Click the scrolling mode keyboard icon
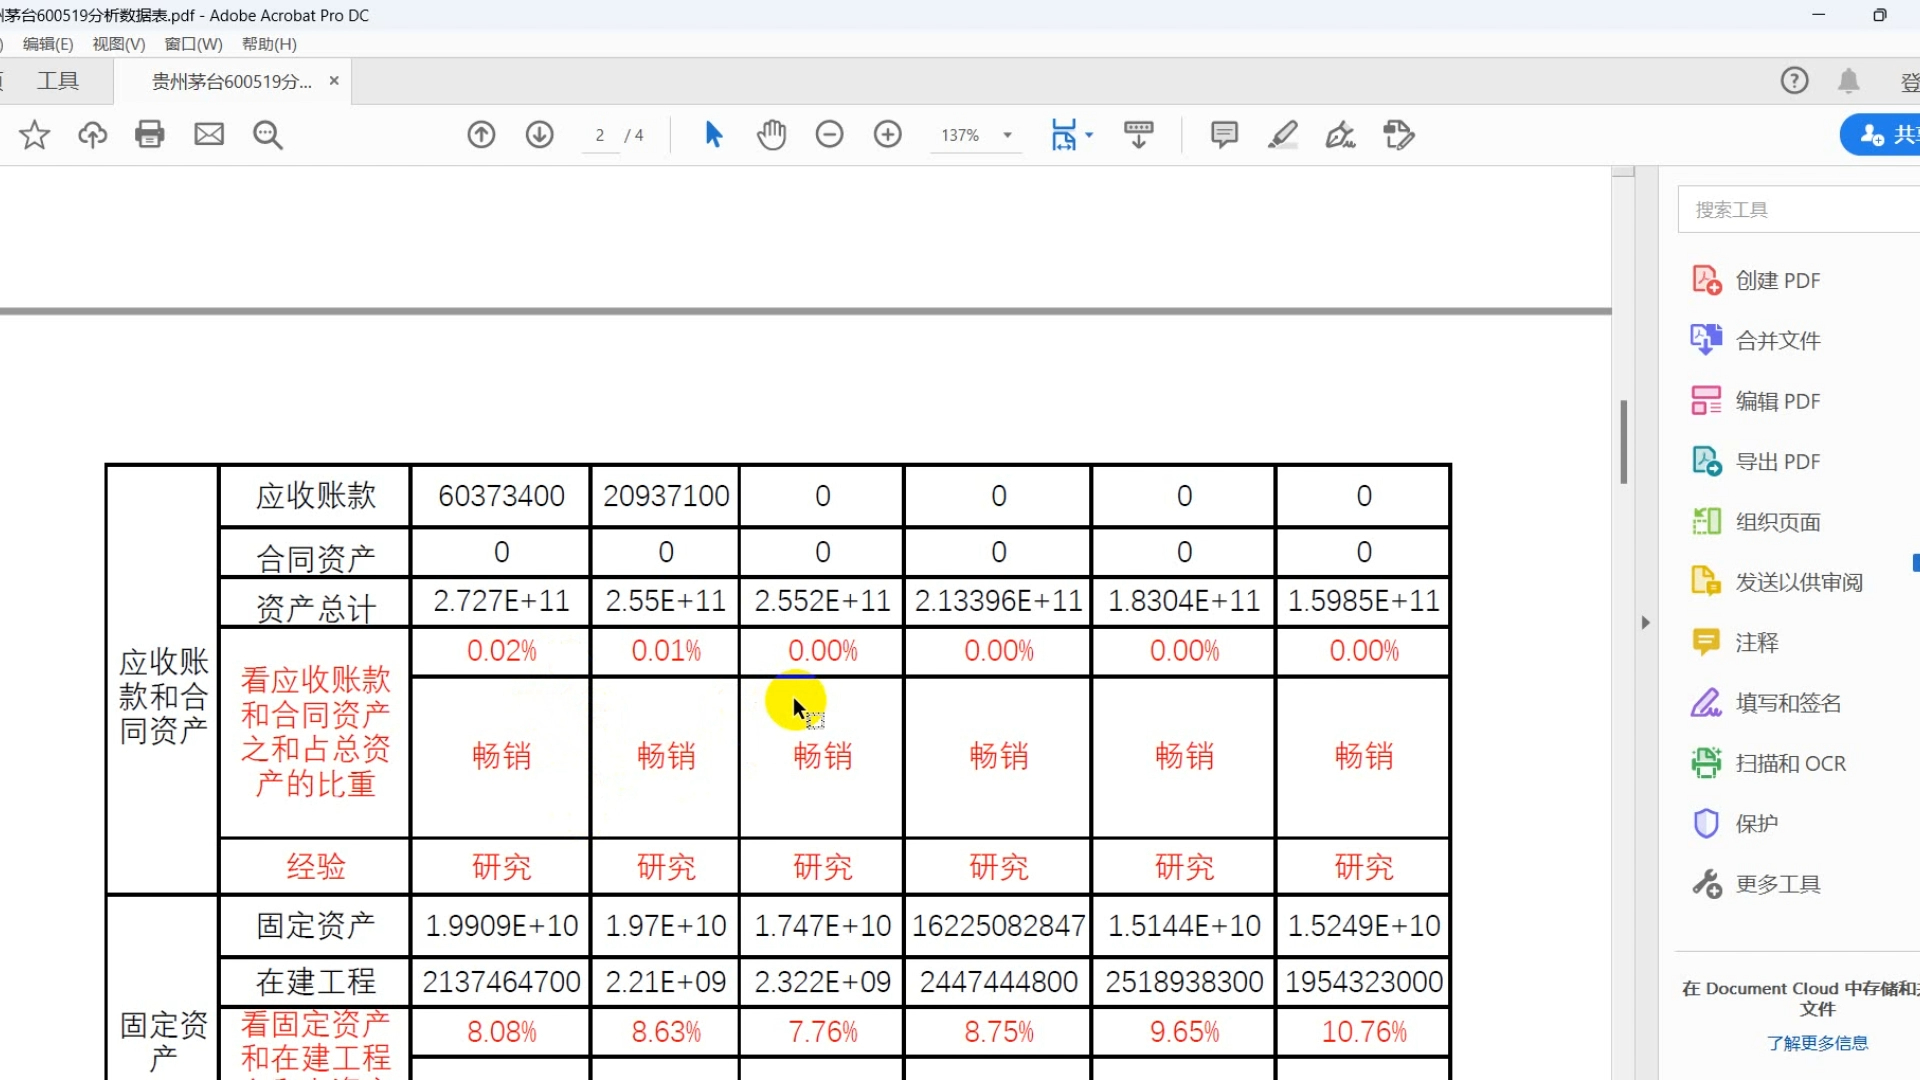 click(1138, 134)
